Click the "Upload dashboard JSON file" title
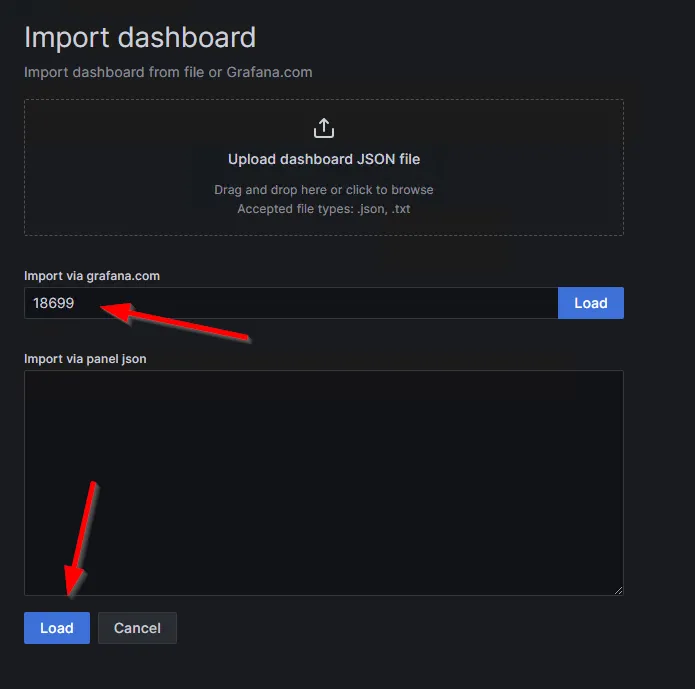The height and width of the screenshot is (689, 695). (323, 159)
